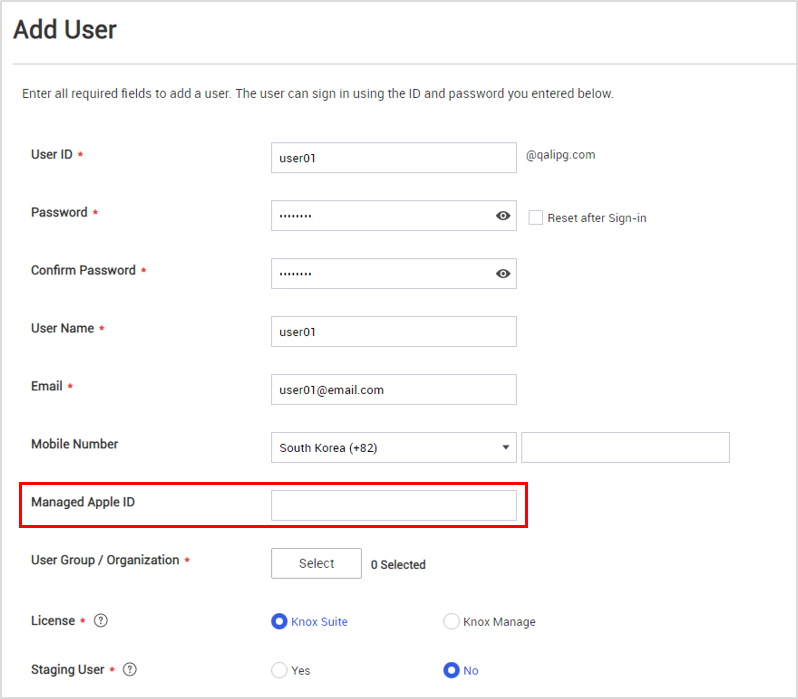Open the South Korea (+82) country dropdown
798x699 pixels.
coord(394,448)
